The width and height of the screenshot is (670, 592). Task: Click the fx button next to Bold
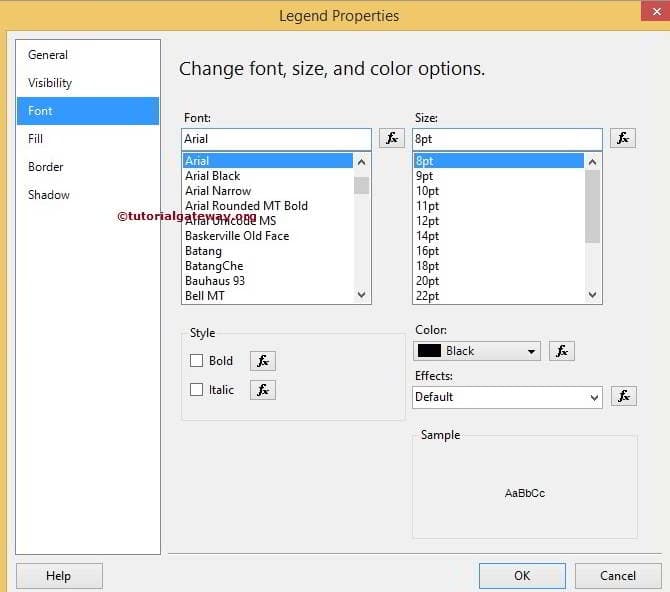(x=263, y=361)
